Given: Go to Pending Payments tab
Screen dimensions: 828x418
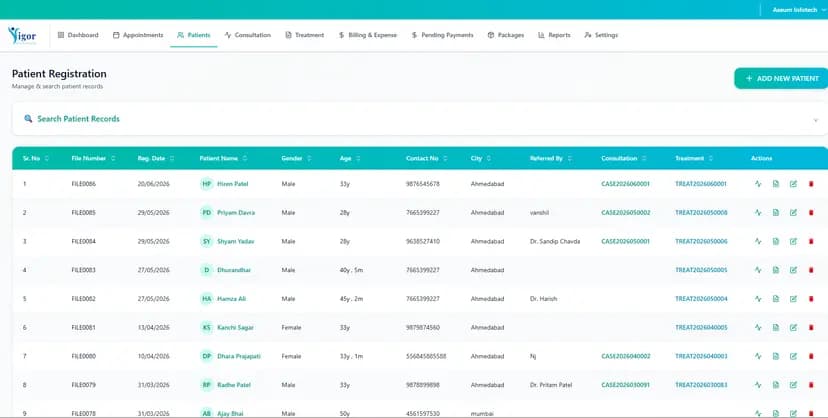Looking at the screenshot, I should [443, 35].
